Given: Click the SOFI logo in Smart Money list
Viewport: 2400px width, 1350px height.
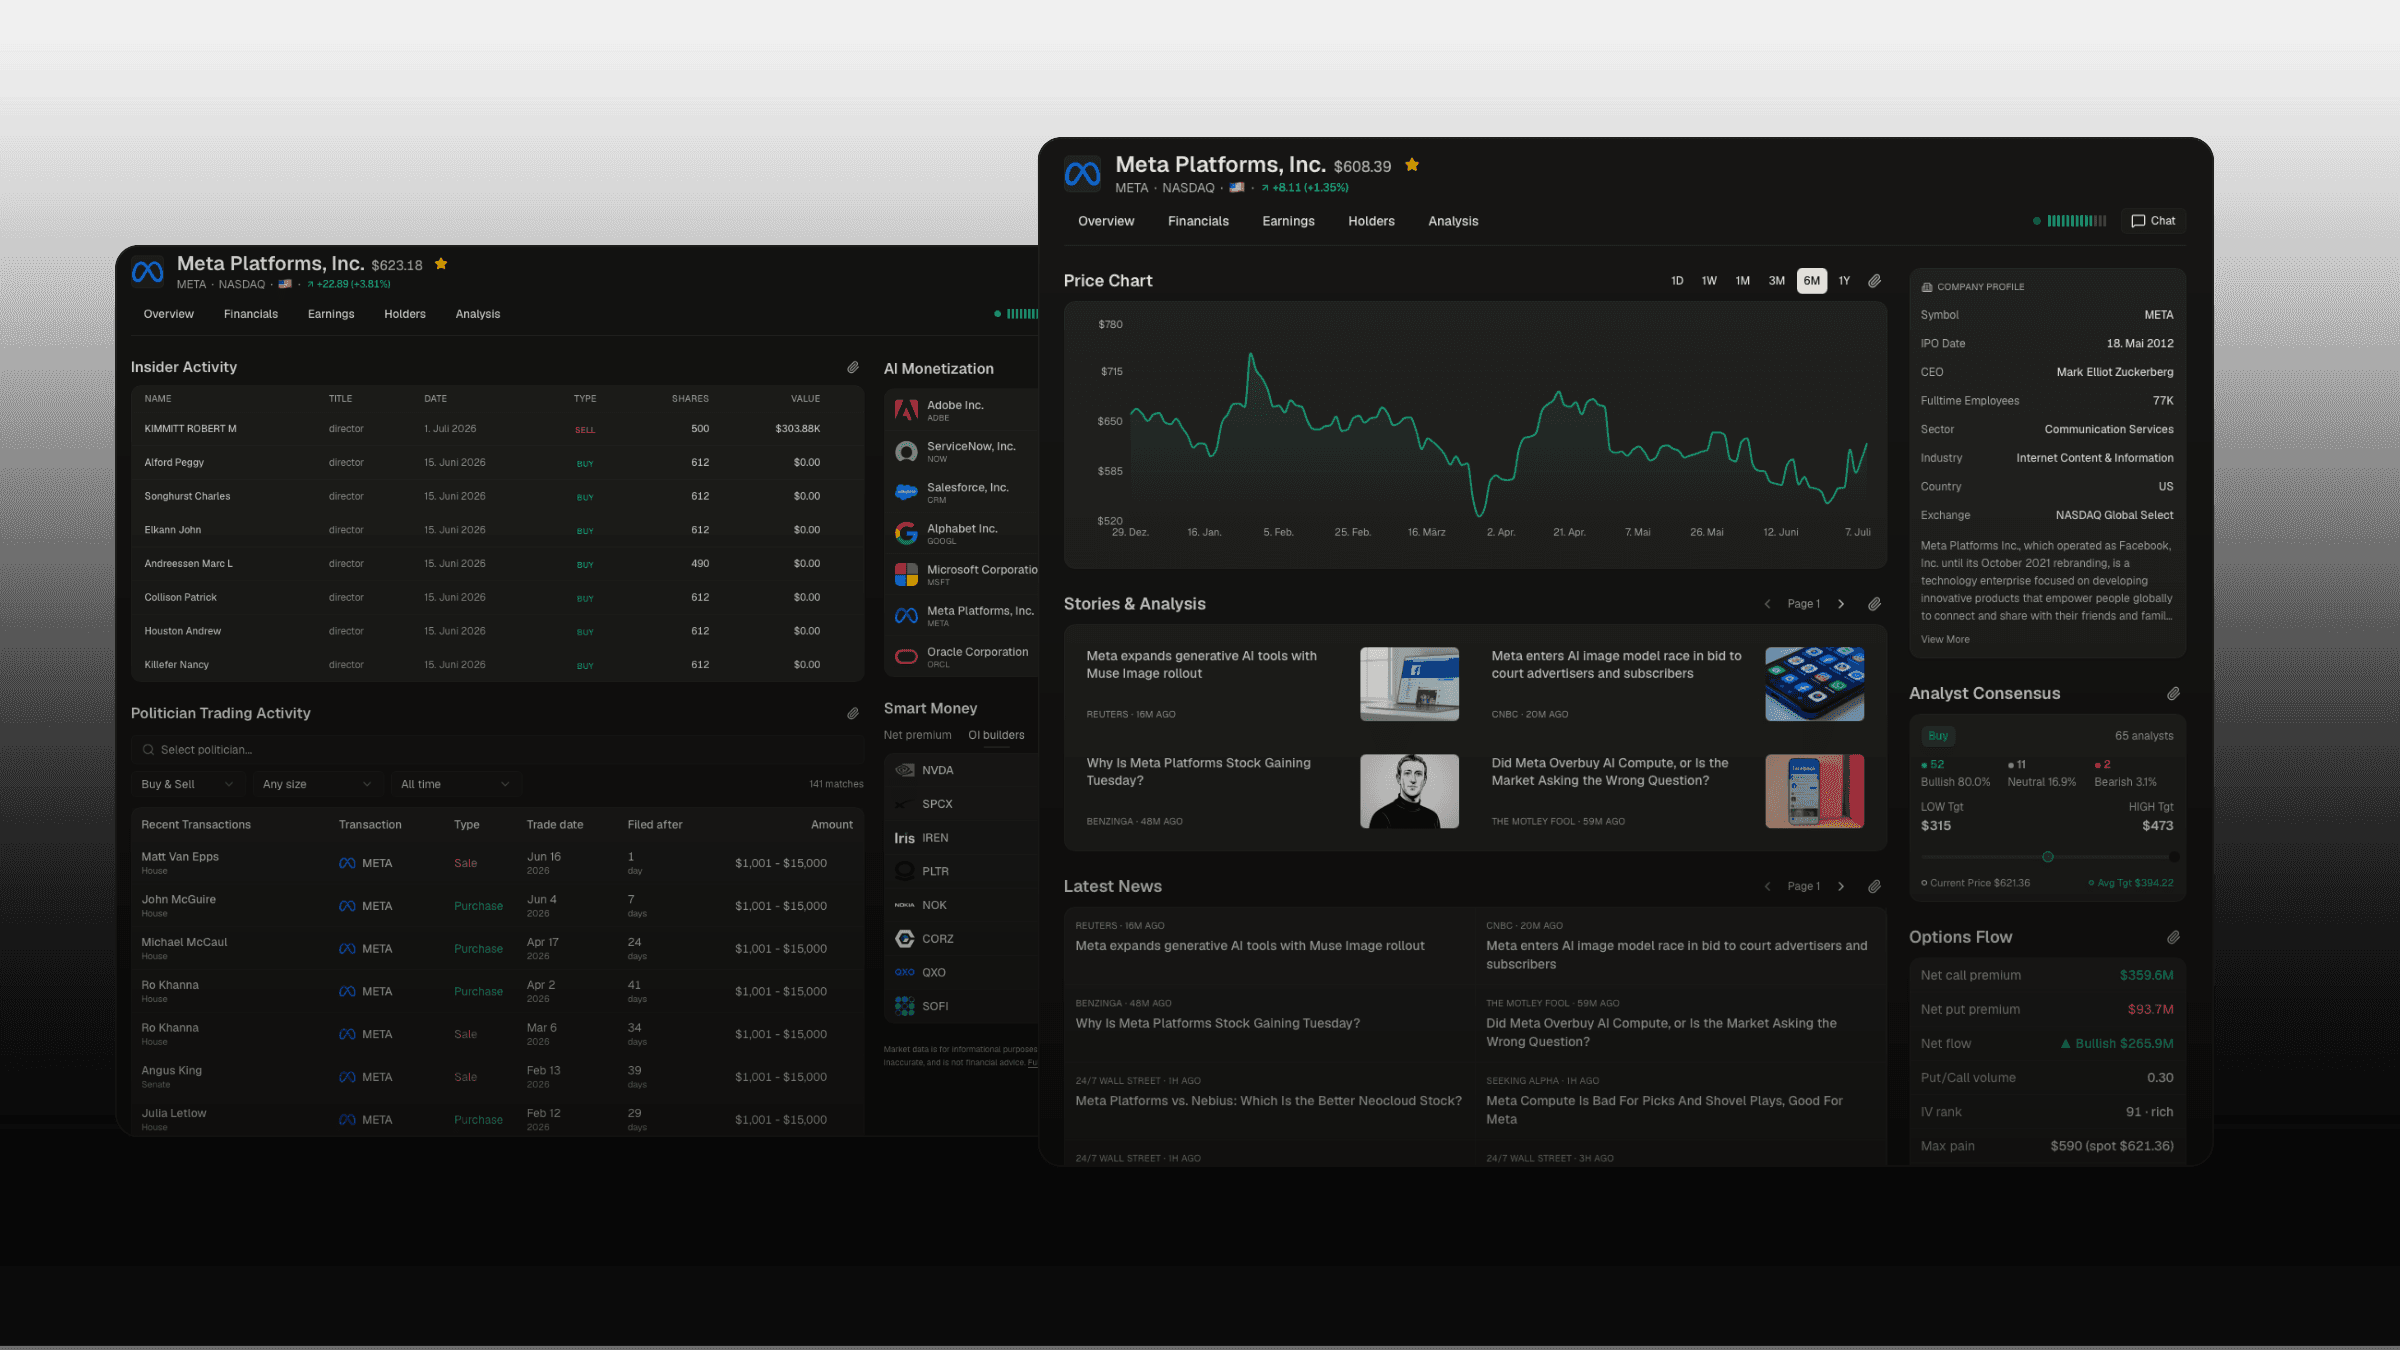Looking at the screenshot, I should coord(905,1006).
